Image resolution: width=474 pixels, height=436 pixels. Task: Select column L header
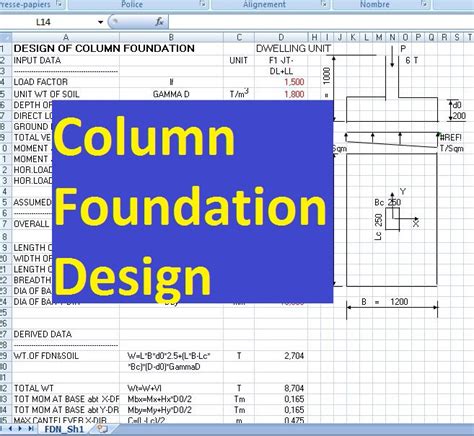pos(366,37)
